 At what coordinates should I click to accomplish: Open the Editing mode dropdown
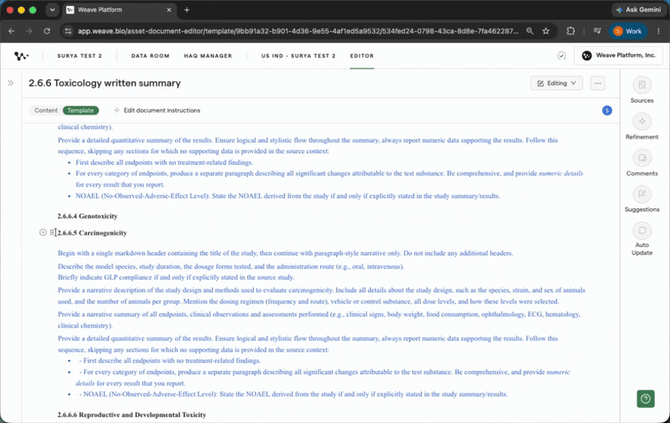(556, 83)
